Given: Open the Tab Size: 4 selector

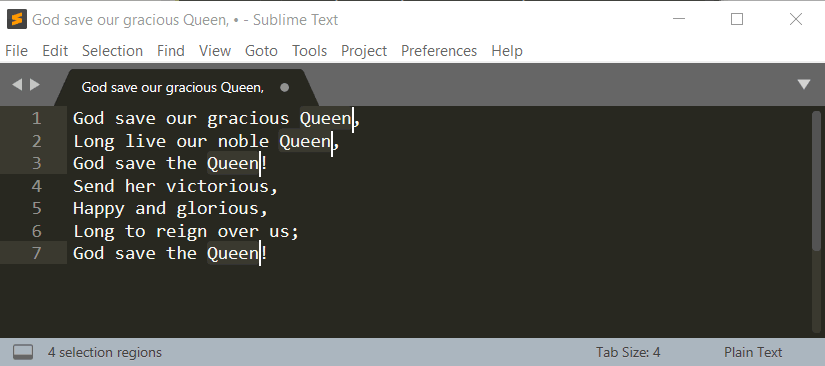Looking at the screenshot, I should pos(628,352).
